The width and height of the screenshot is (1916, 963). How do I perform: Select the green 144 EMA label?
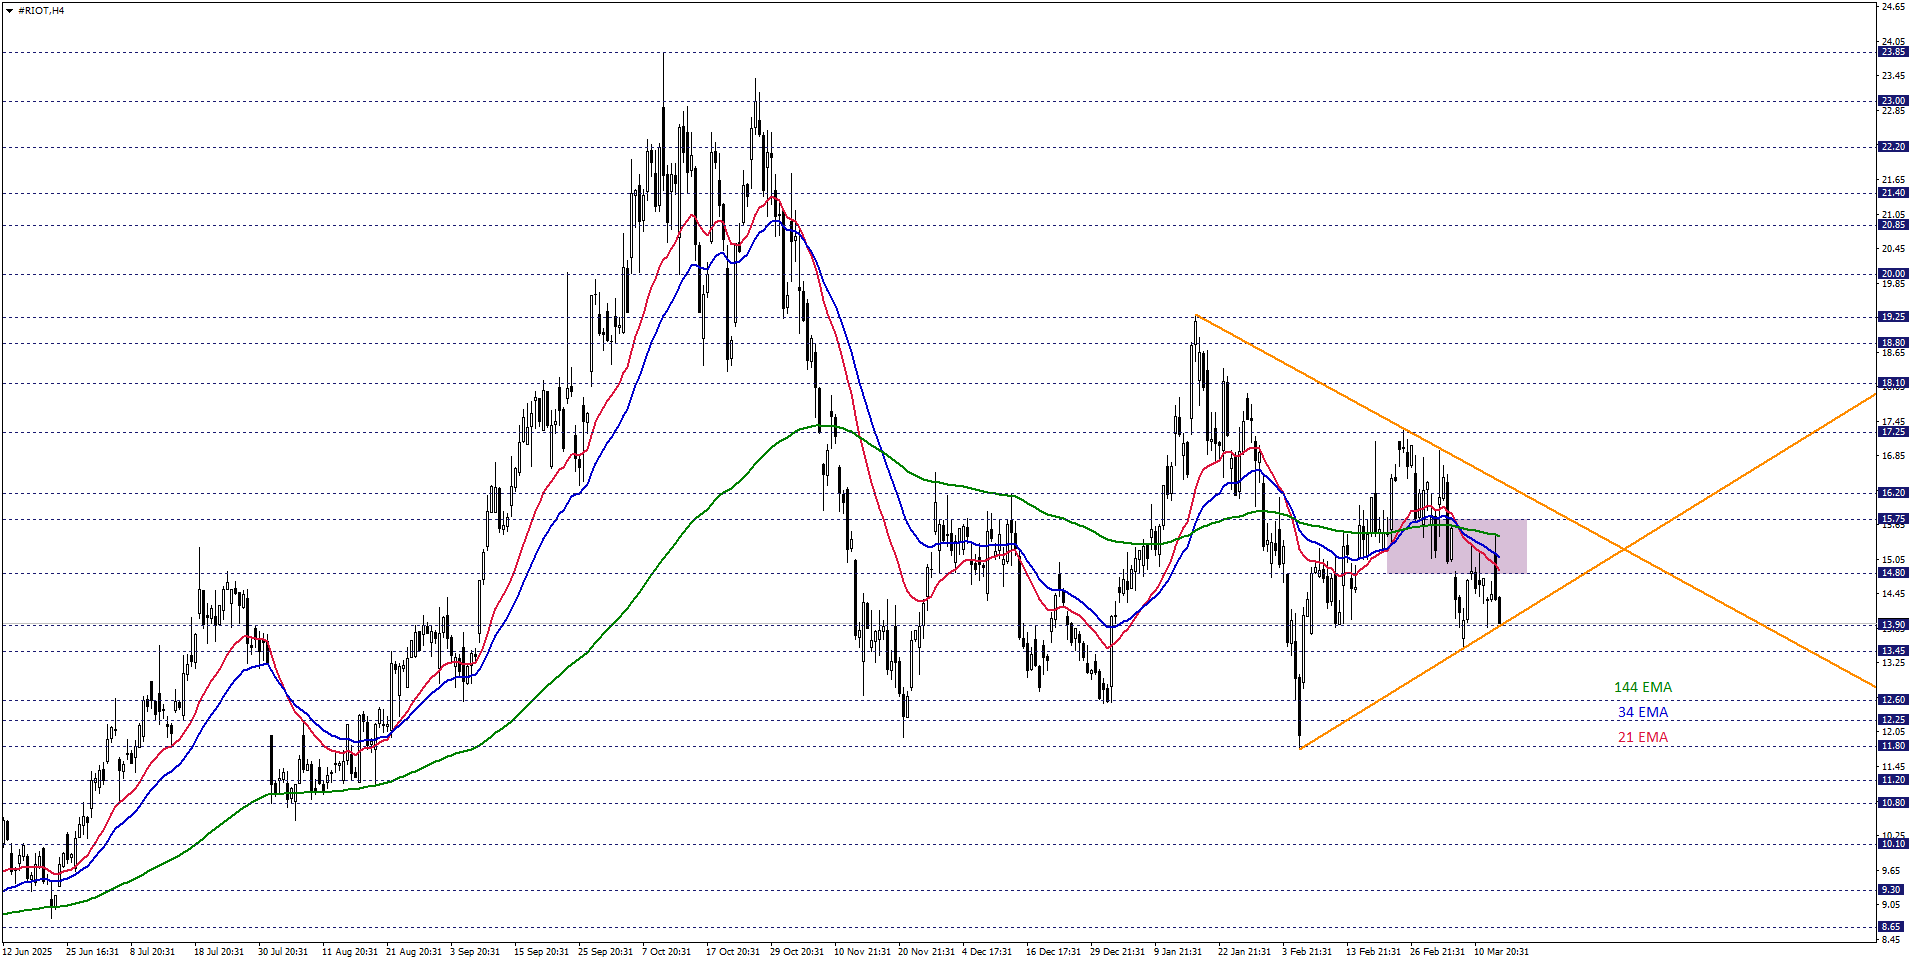[1642, 687]
